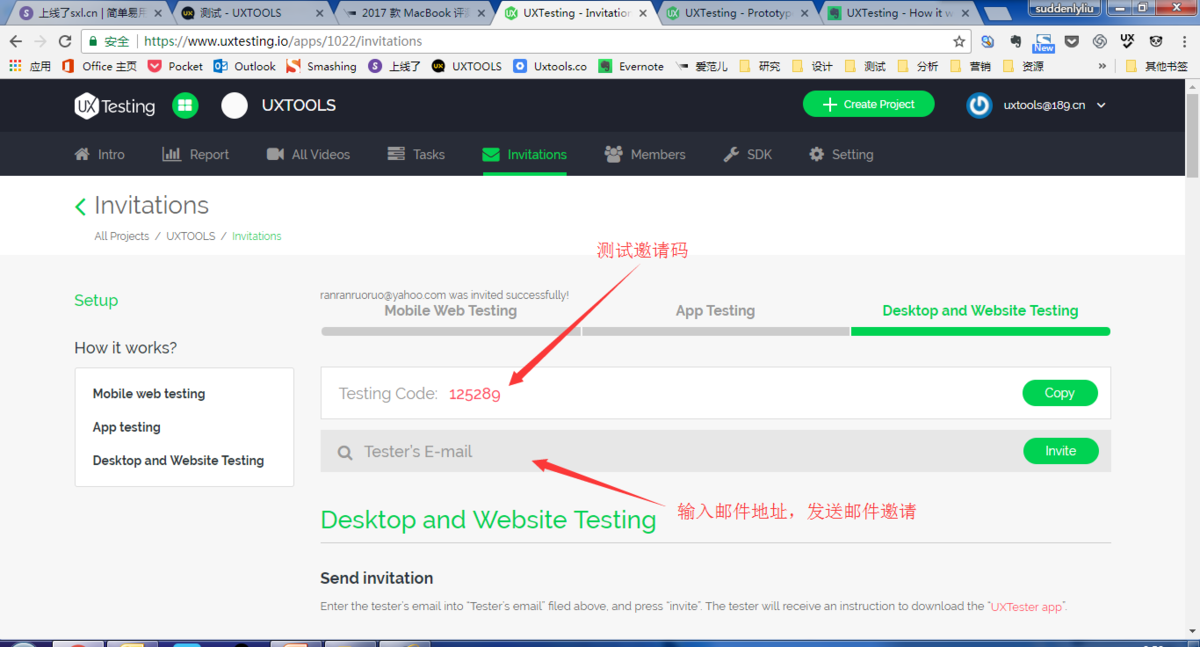Open the 应用 apps bookmark
Viewport: 1200px width, 647px height.
29,66
